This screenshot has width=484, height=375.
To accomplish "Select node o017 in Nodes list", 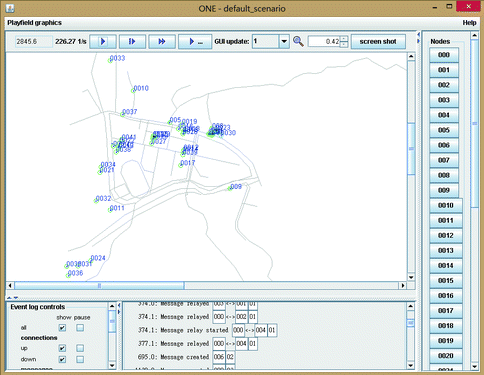I will point(446,311).
